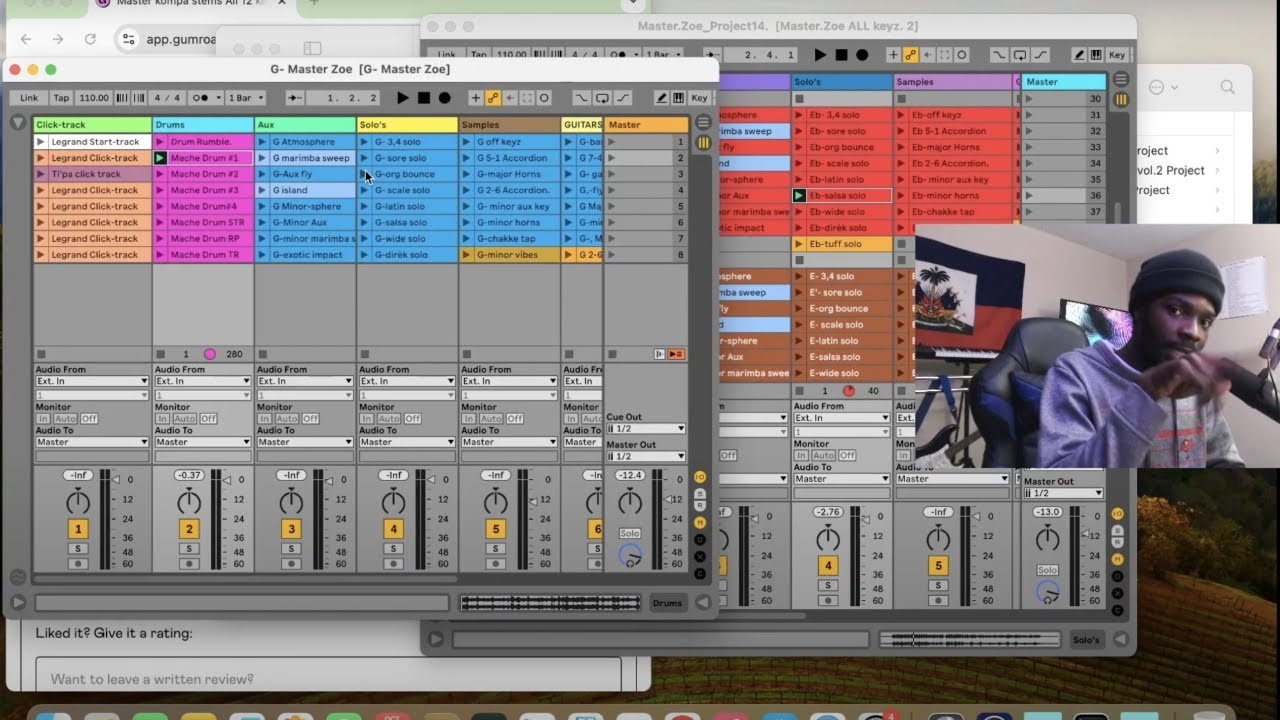Click the Drums label in bottom status bar

(667, 603)
